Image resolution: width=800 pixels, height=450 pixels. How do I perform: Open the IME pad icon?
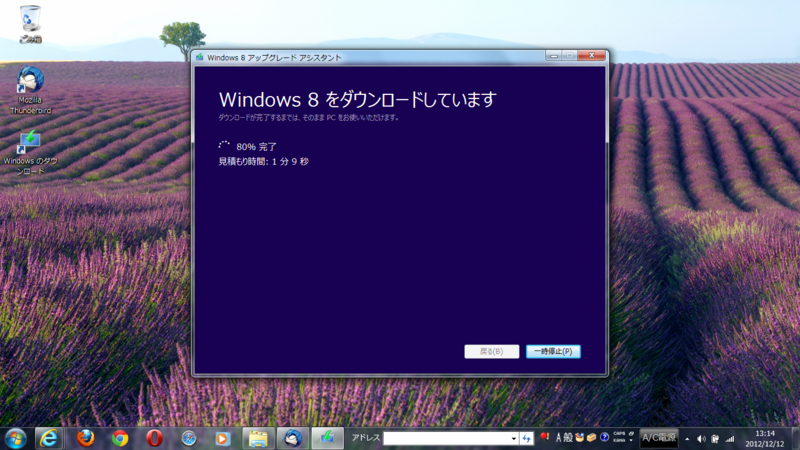click(x=580, y=438)
